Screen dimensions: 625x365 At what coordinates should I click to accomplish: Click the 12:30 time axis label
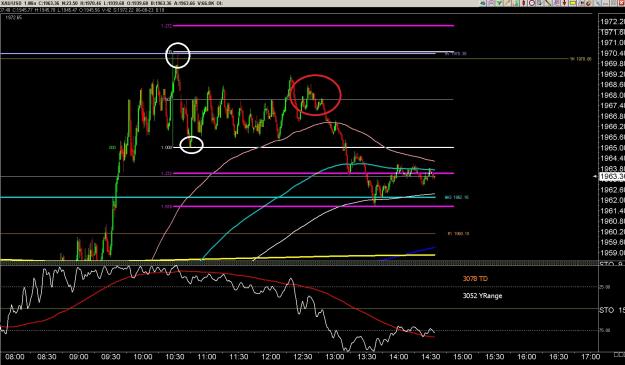tap(303, 357)
